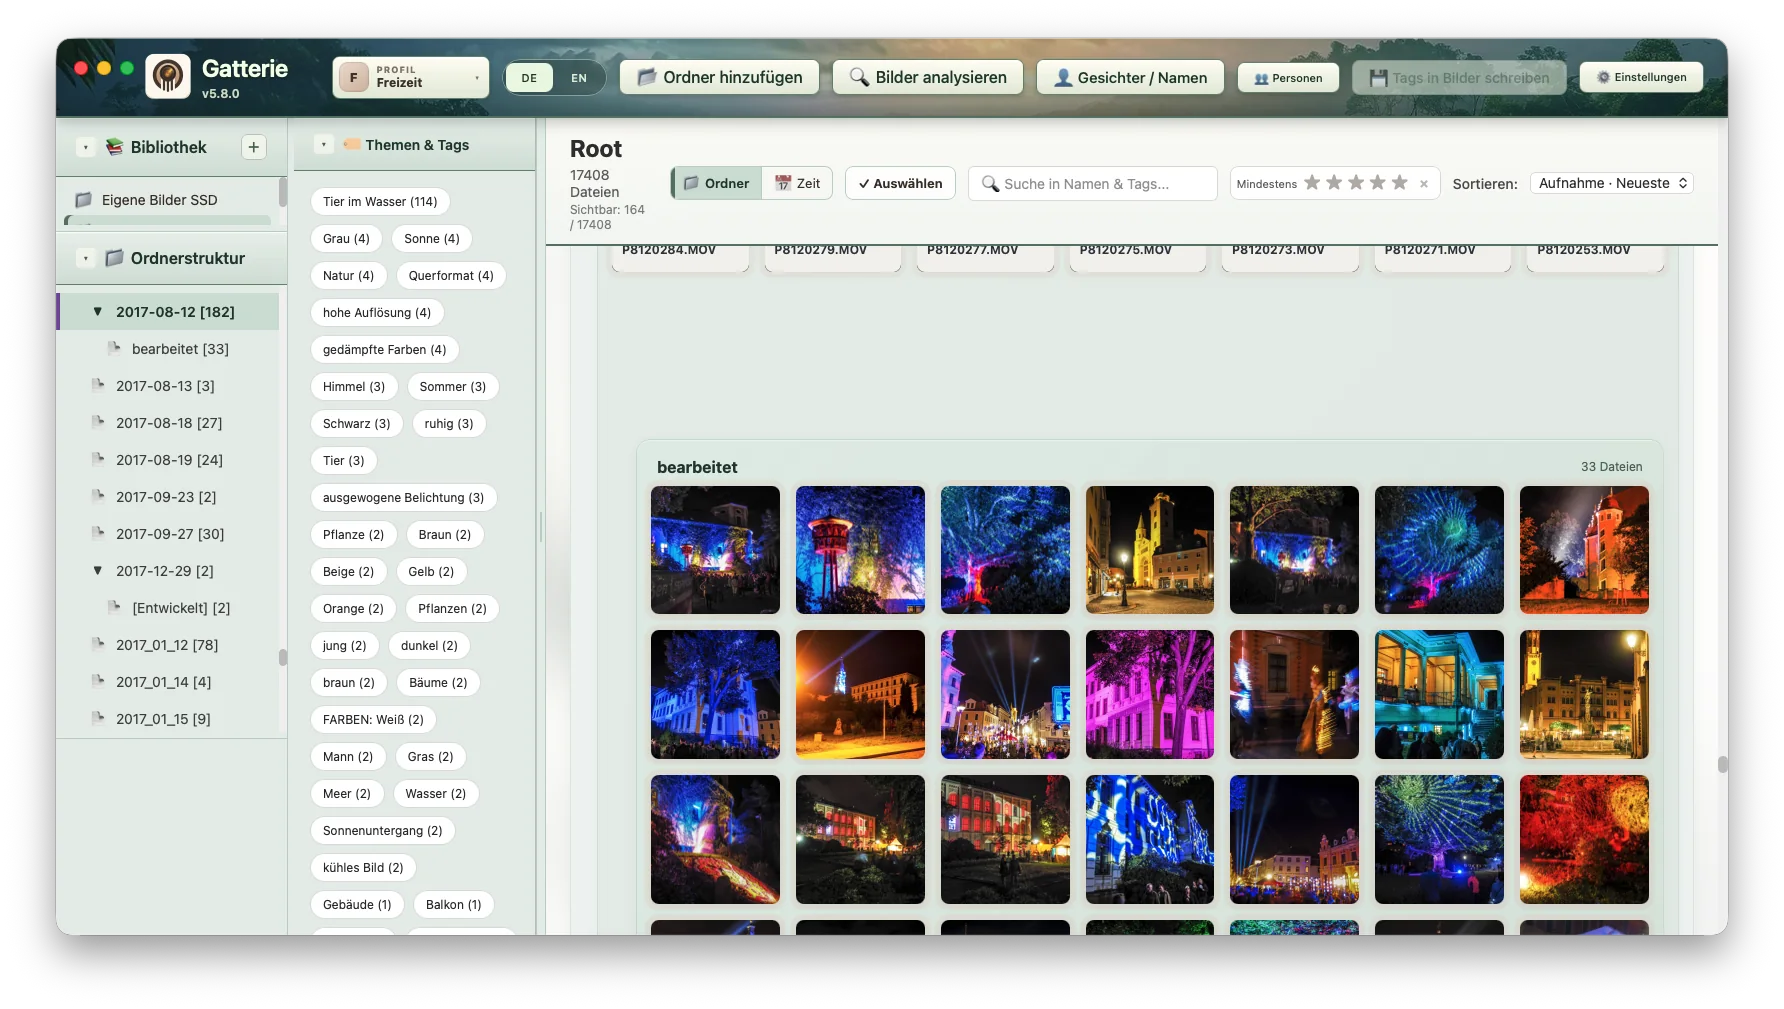Set minimum rating to five stars
Viewport: 1784px width, 1009px height.
(x=1400, y=183)
